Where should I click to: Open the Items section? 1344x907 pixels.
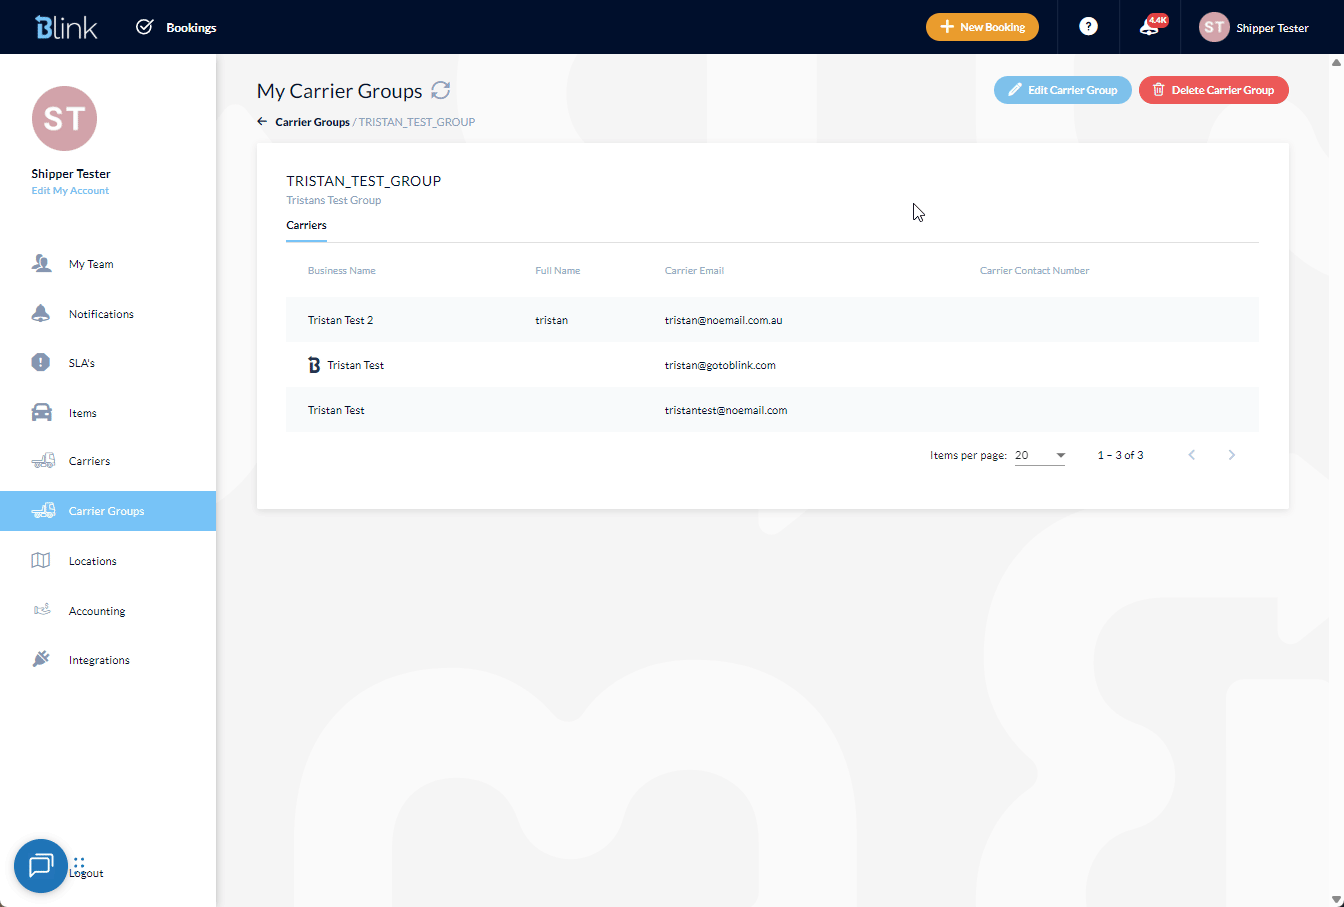coord(83,413)
